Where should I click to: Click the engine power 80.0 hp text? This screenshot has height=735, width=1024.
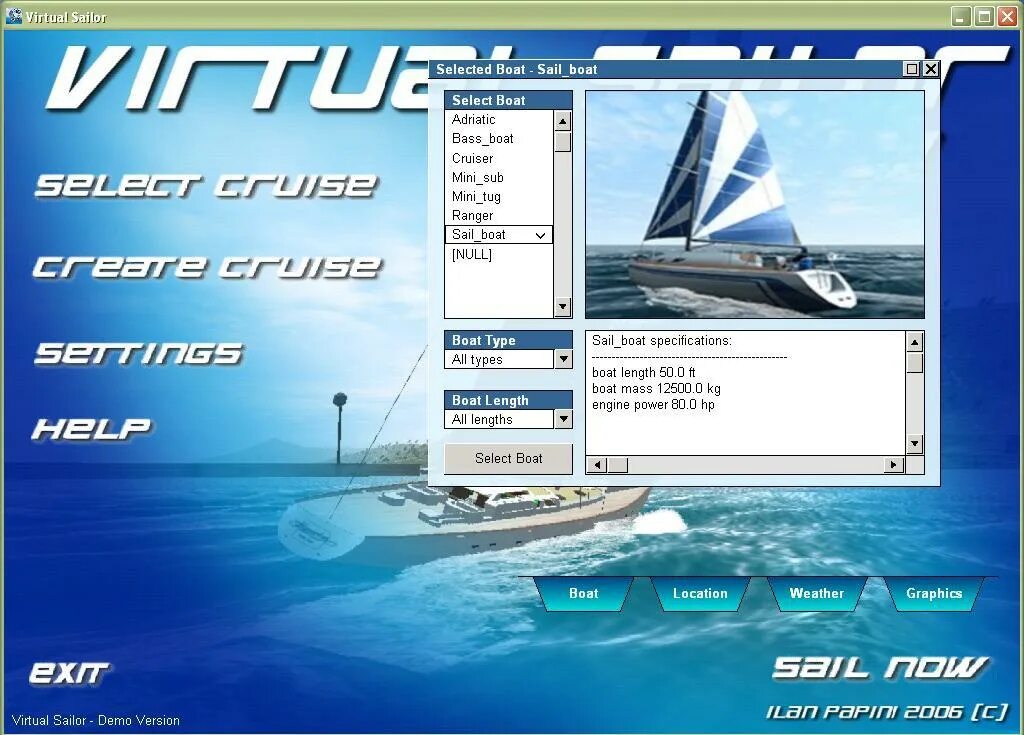click(653, 404)
